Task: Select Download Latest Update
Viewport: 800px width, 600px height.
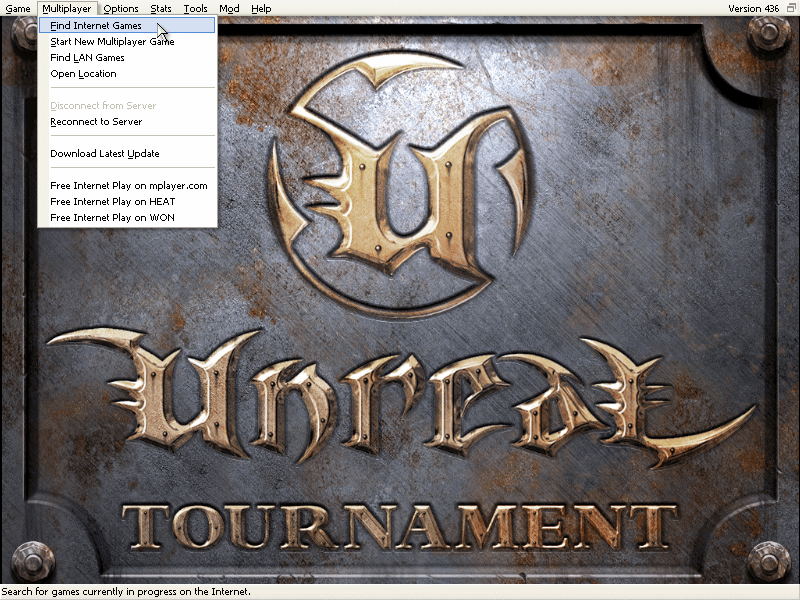Action: point(105,153)
